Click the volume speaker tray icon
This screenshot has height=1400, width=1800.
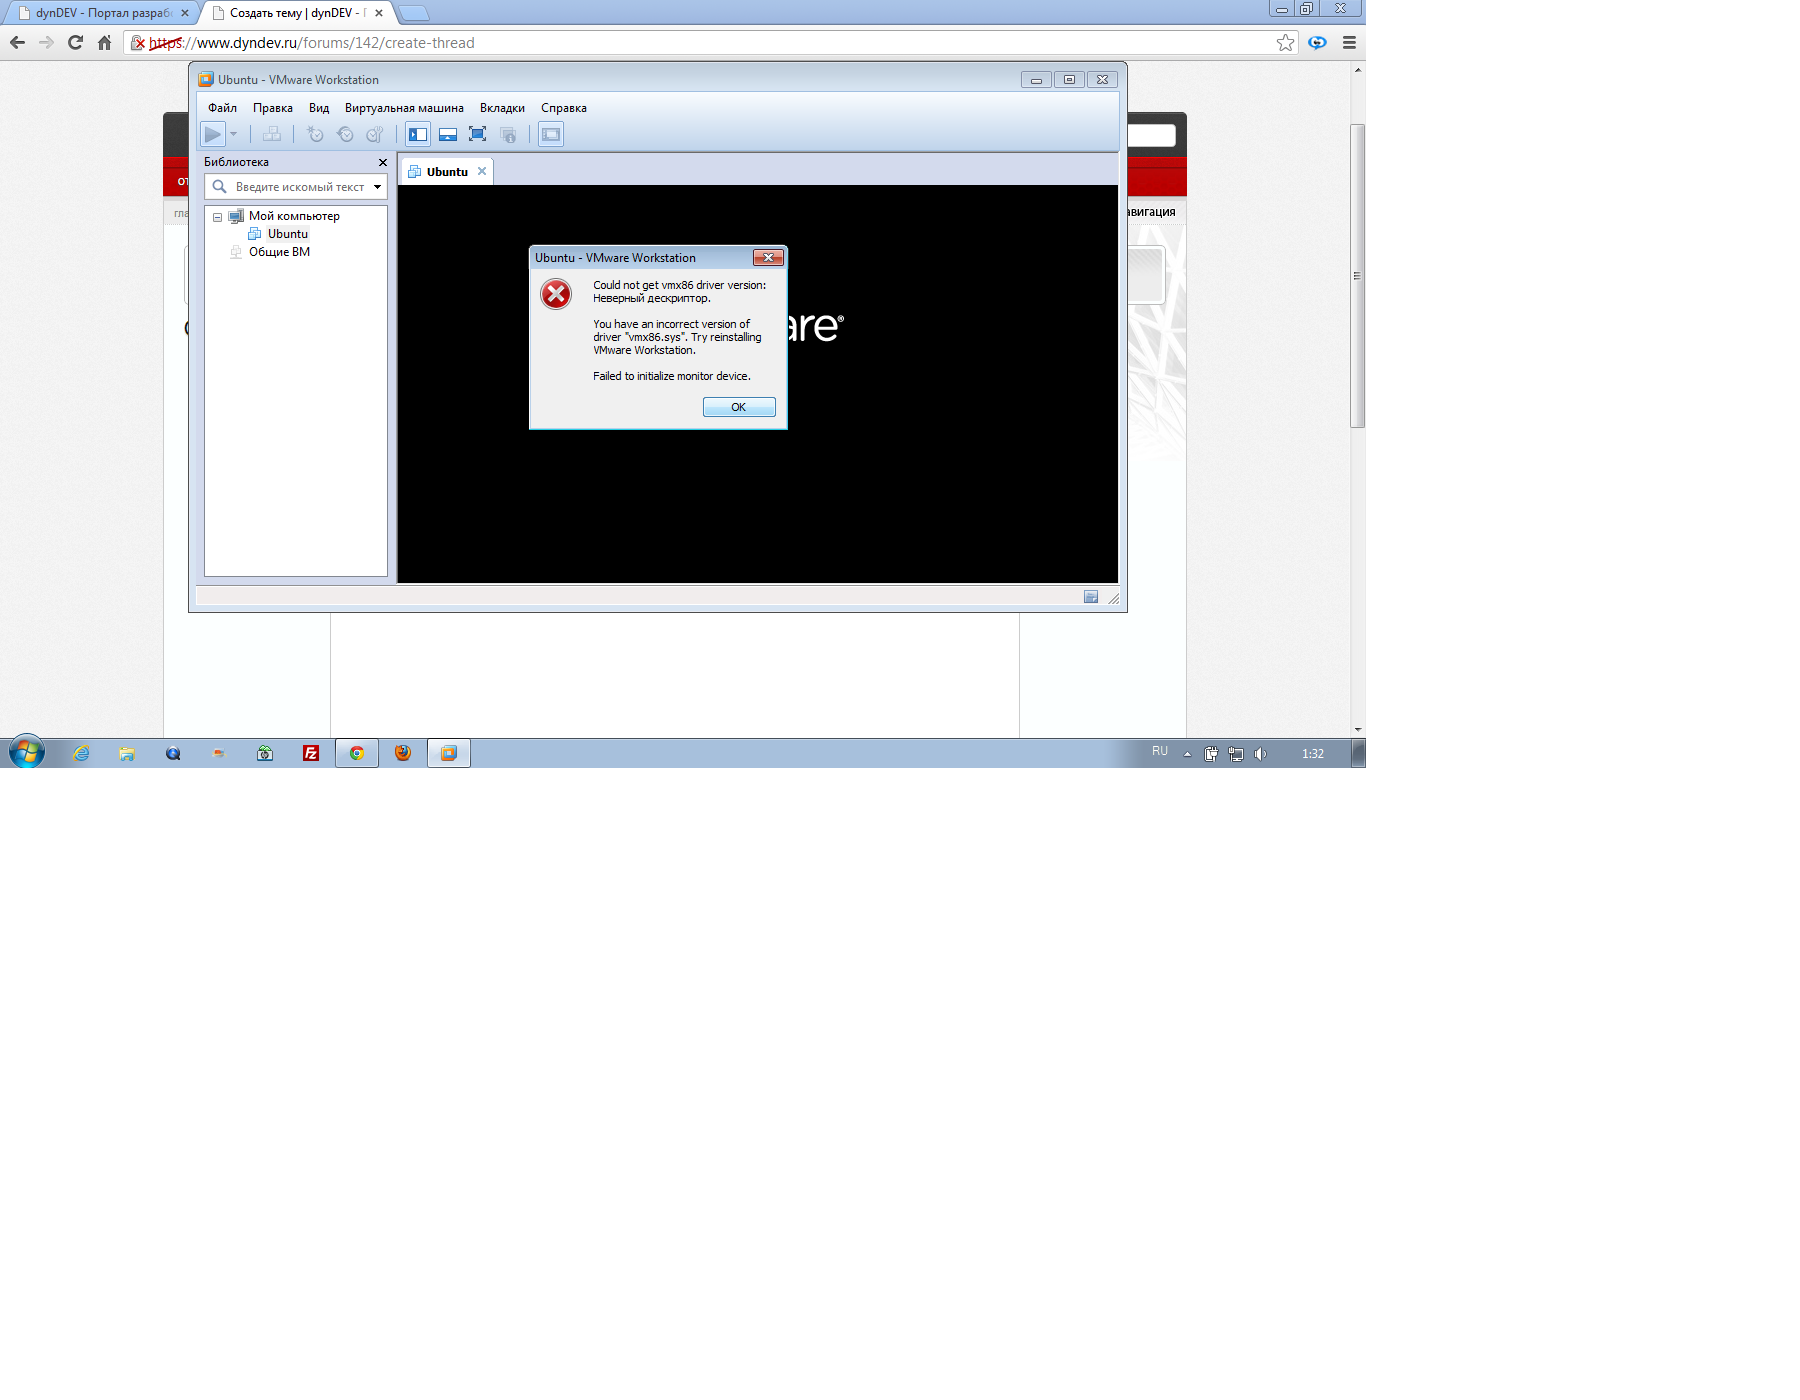pyautogui.click(x=1260, y=754)
